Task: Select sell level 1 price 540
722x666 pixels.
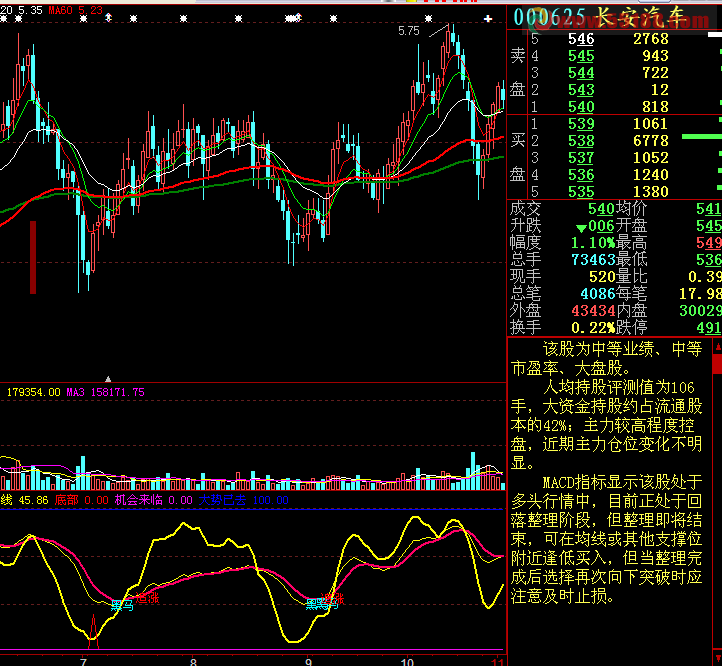Action: click(581, 107)
